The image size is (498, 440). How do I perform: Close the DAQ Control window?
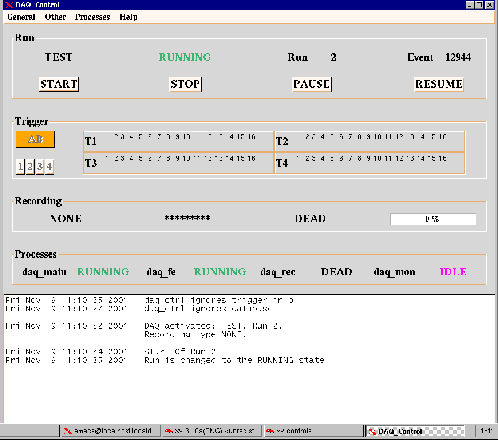[x=489, y=5]
